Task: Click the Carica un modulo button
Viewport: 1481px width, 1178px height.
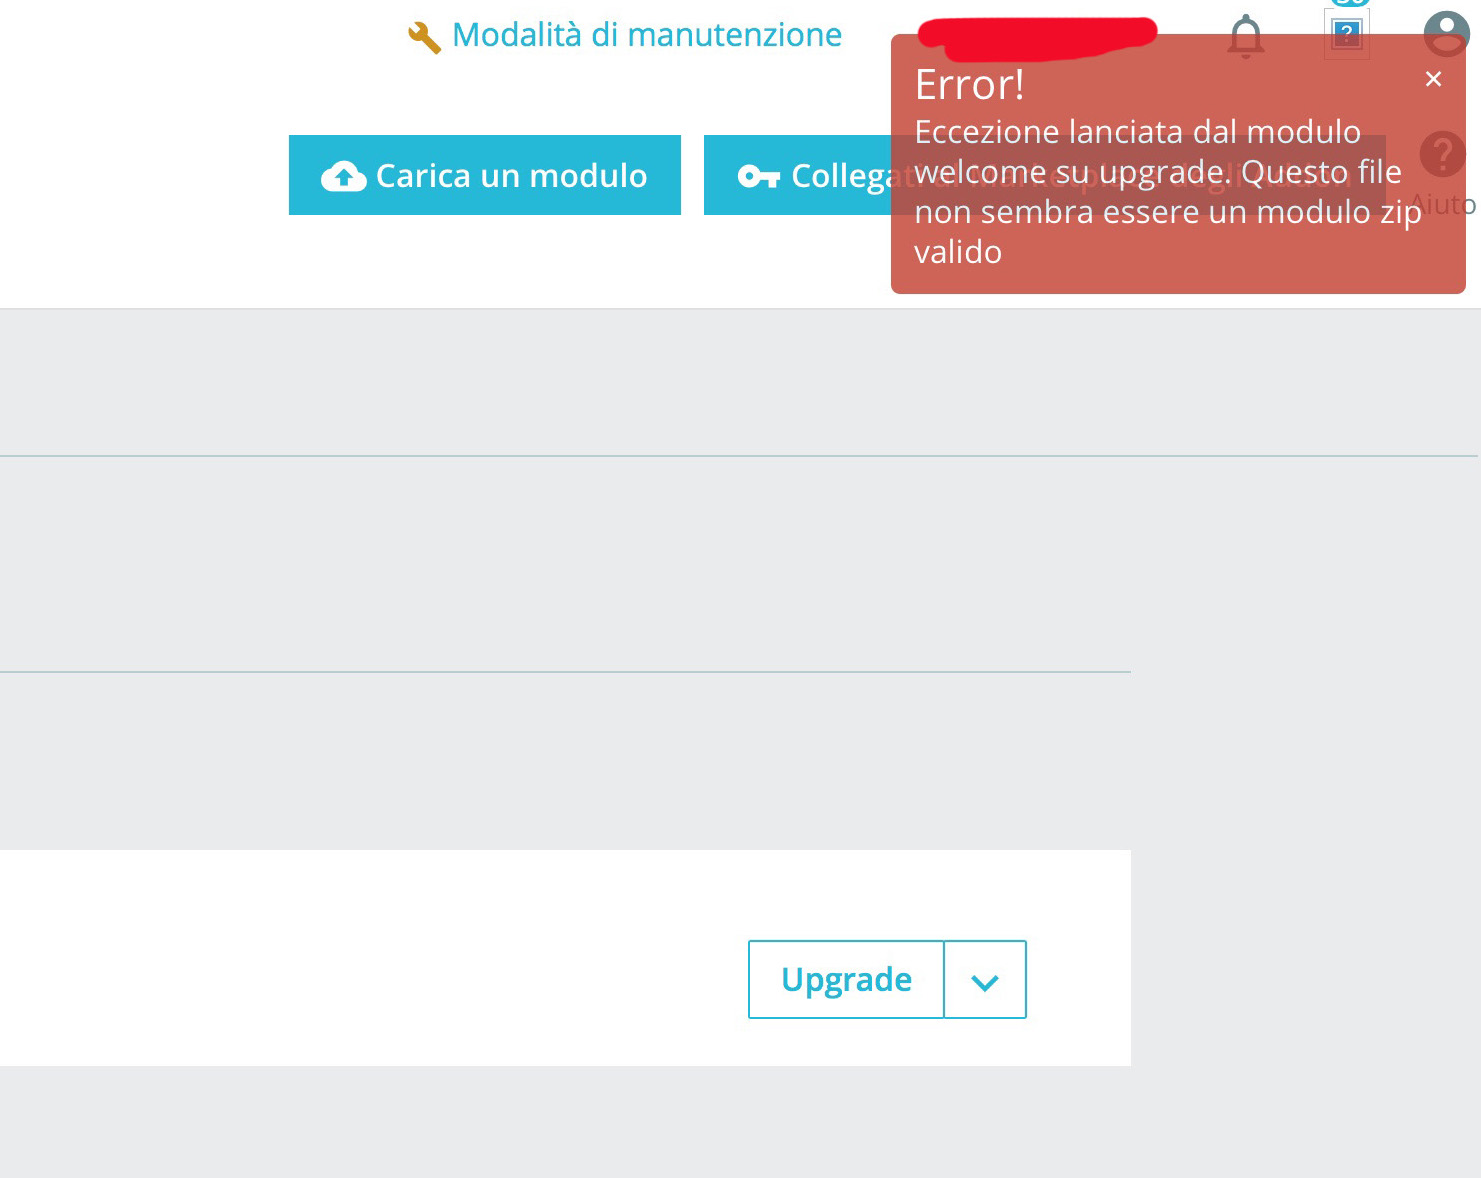Action: [x=485, y=175]
